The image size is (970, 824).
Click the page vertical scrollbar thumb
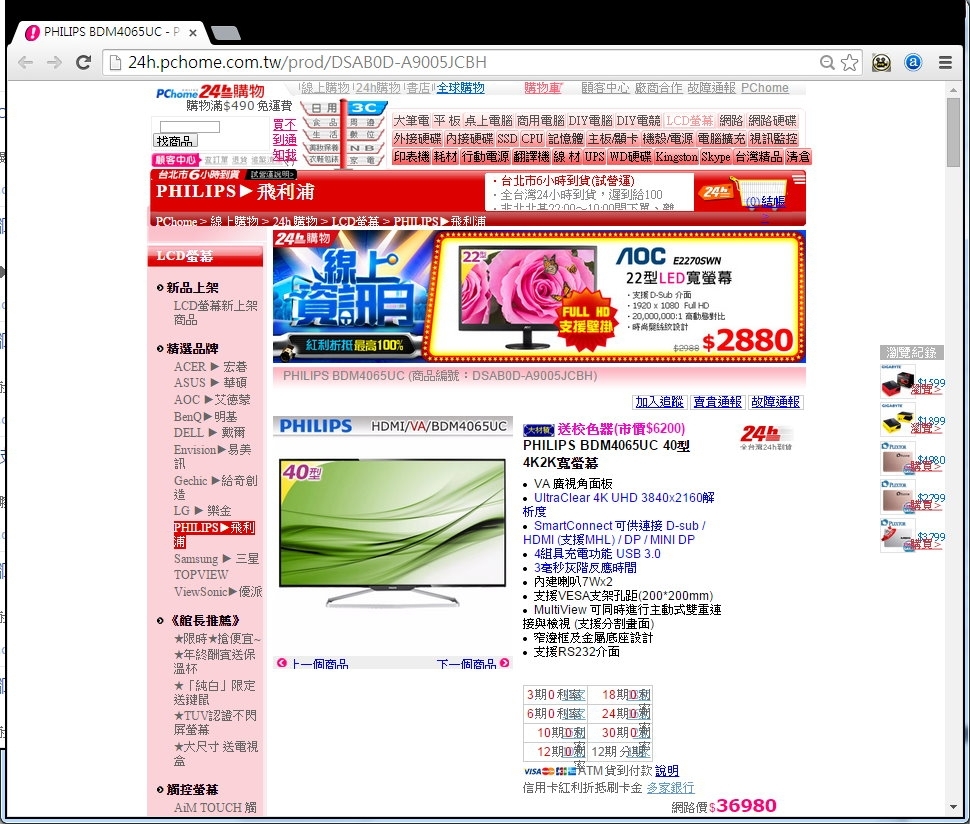coord(953,132)
